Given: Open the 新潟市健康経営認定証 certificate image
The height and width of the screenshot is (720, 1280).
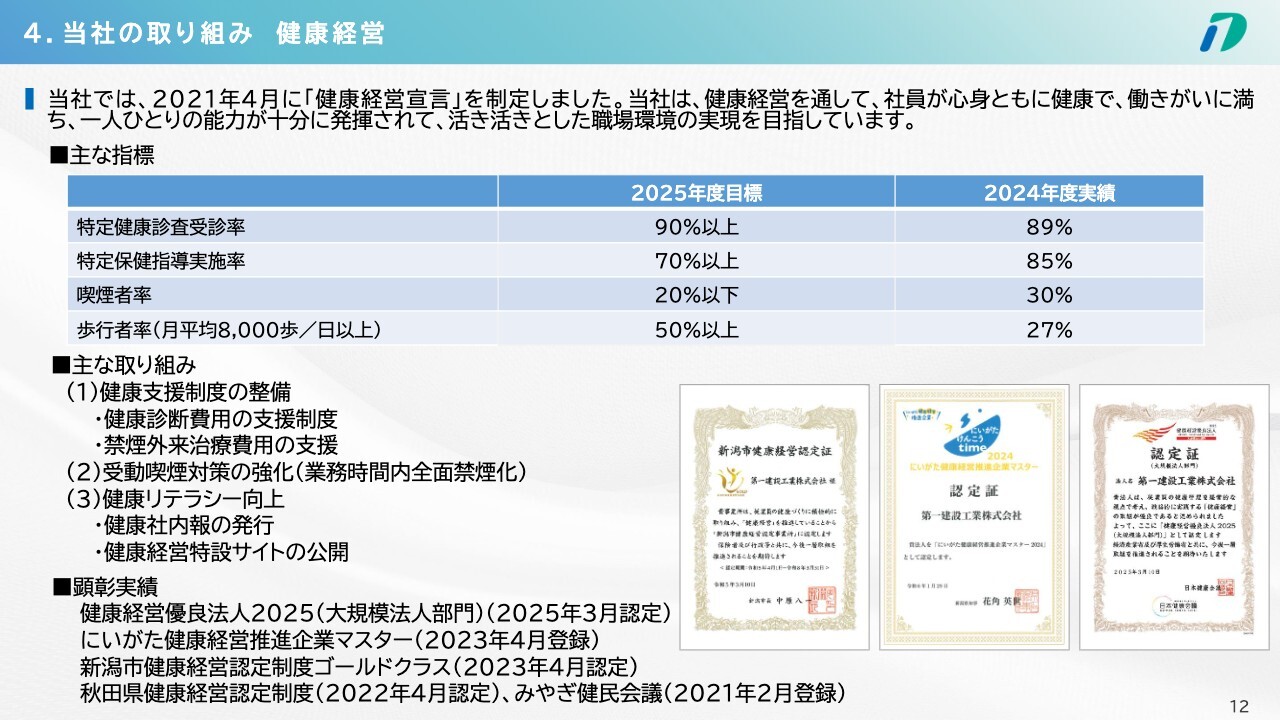Looking at the screenshot, I should (x=774, y=517).
